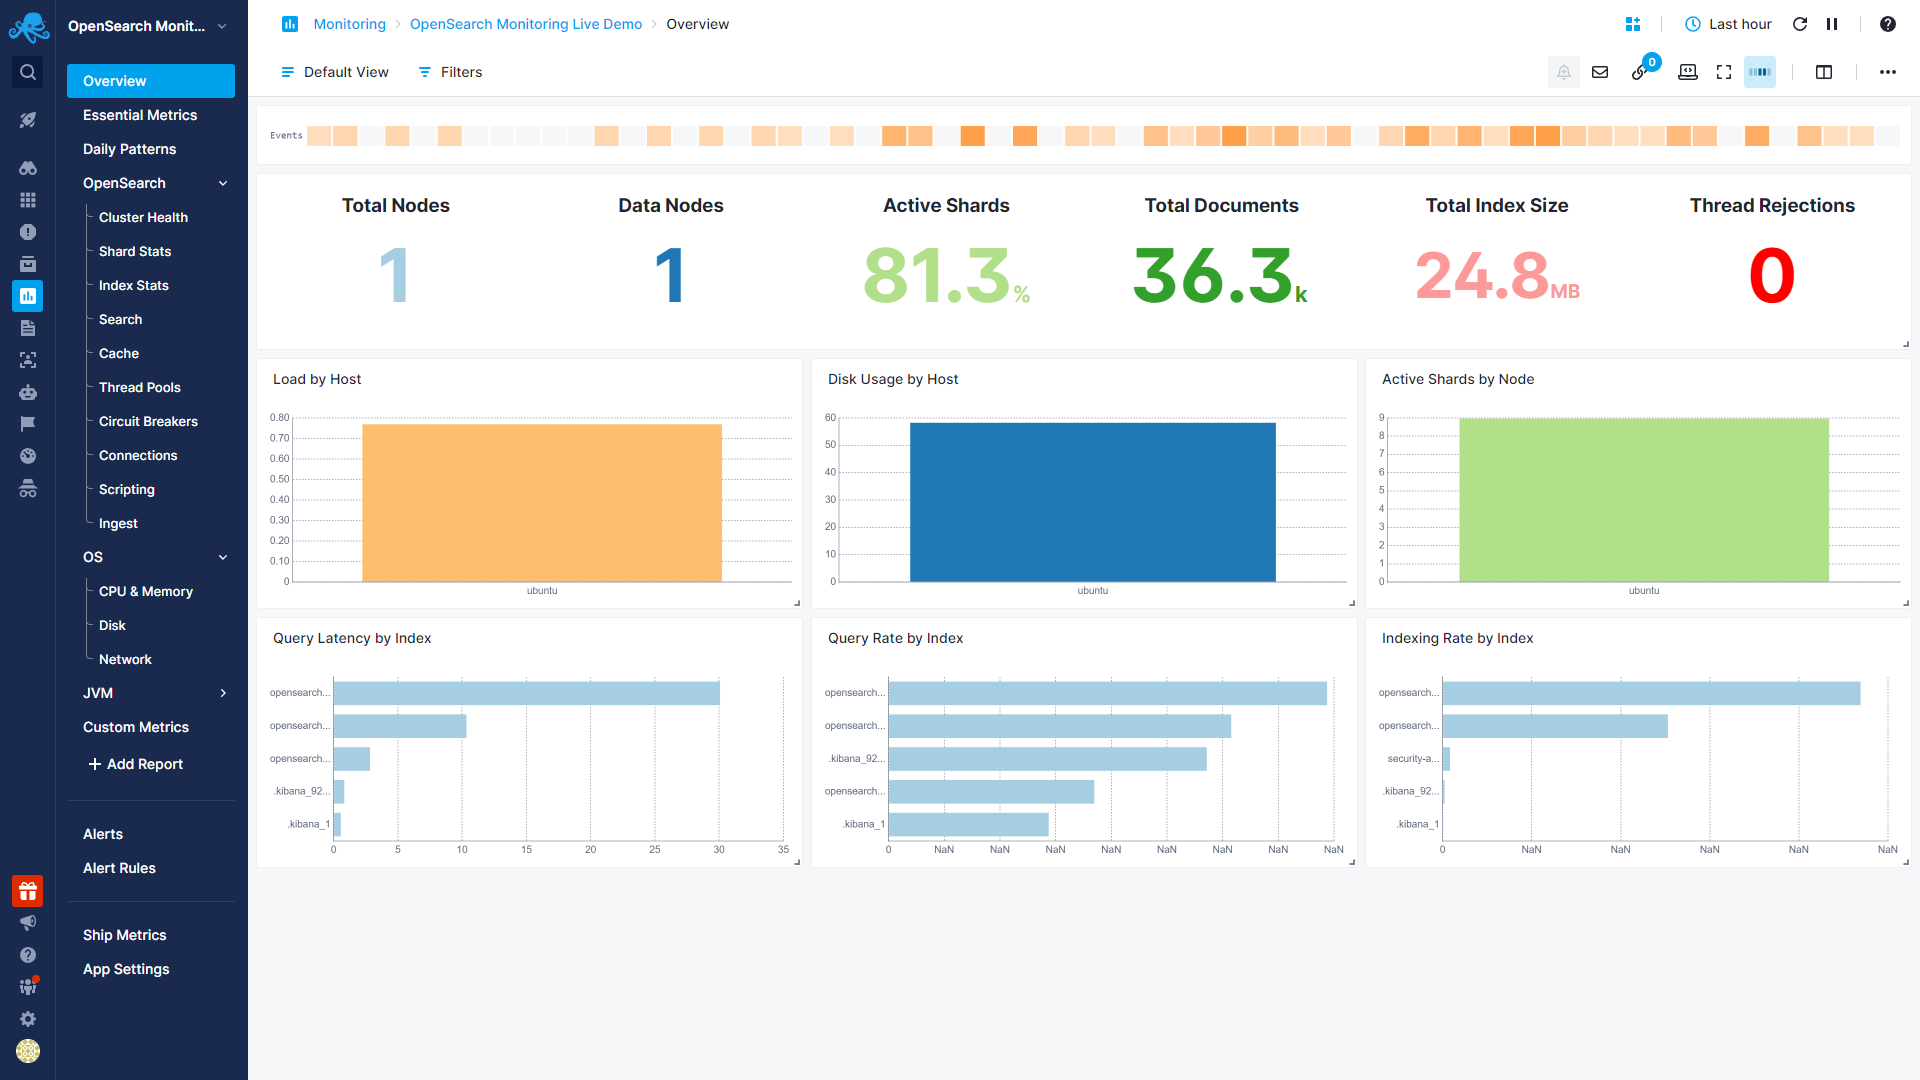This screenshot has height=1080, width=1920.
Task: Open the Monitoring breadcrumb link
Action: coord(349,23)
